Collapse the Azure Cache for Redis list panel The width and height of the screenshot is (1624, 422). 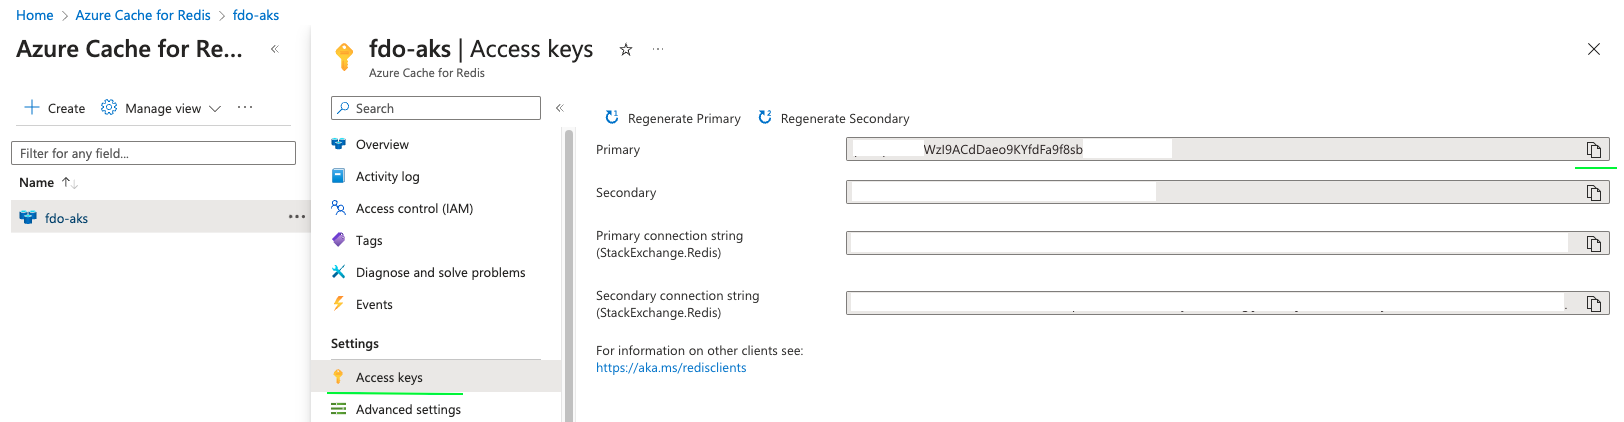tap(274, 49)
